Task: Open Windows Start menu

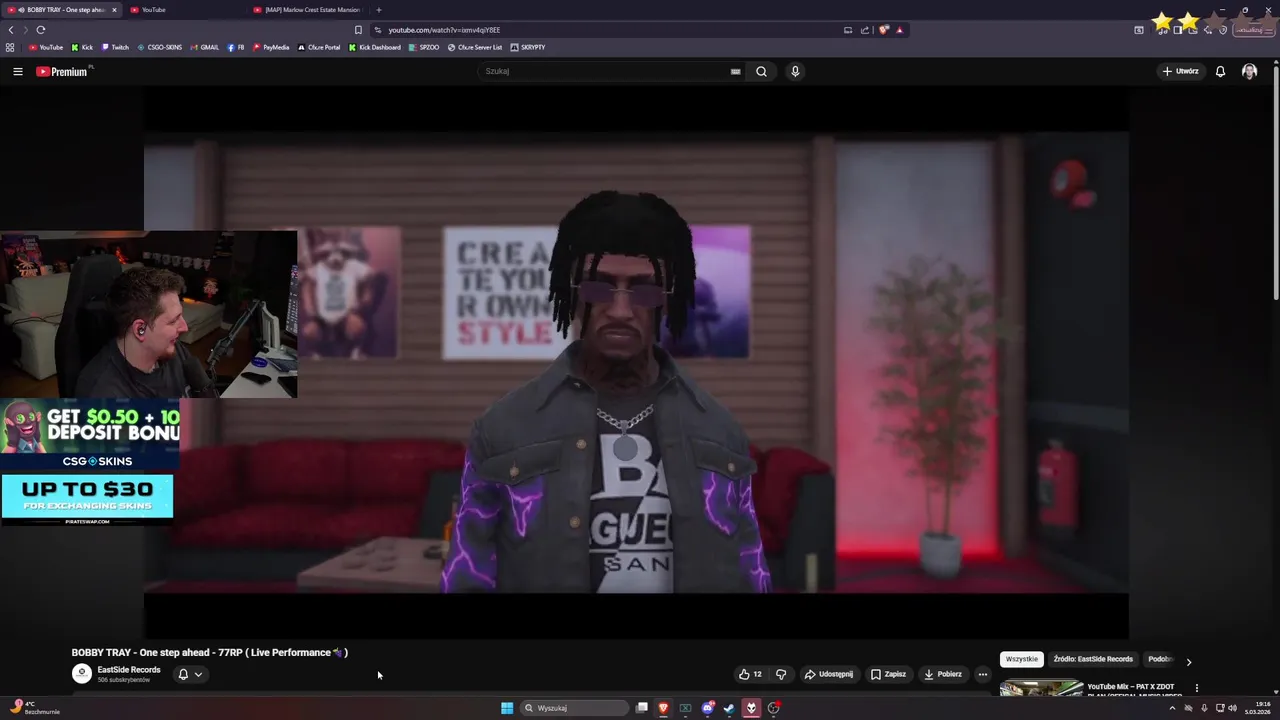Action: 507,708
